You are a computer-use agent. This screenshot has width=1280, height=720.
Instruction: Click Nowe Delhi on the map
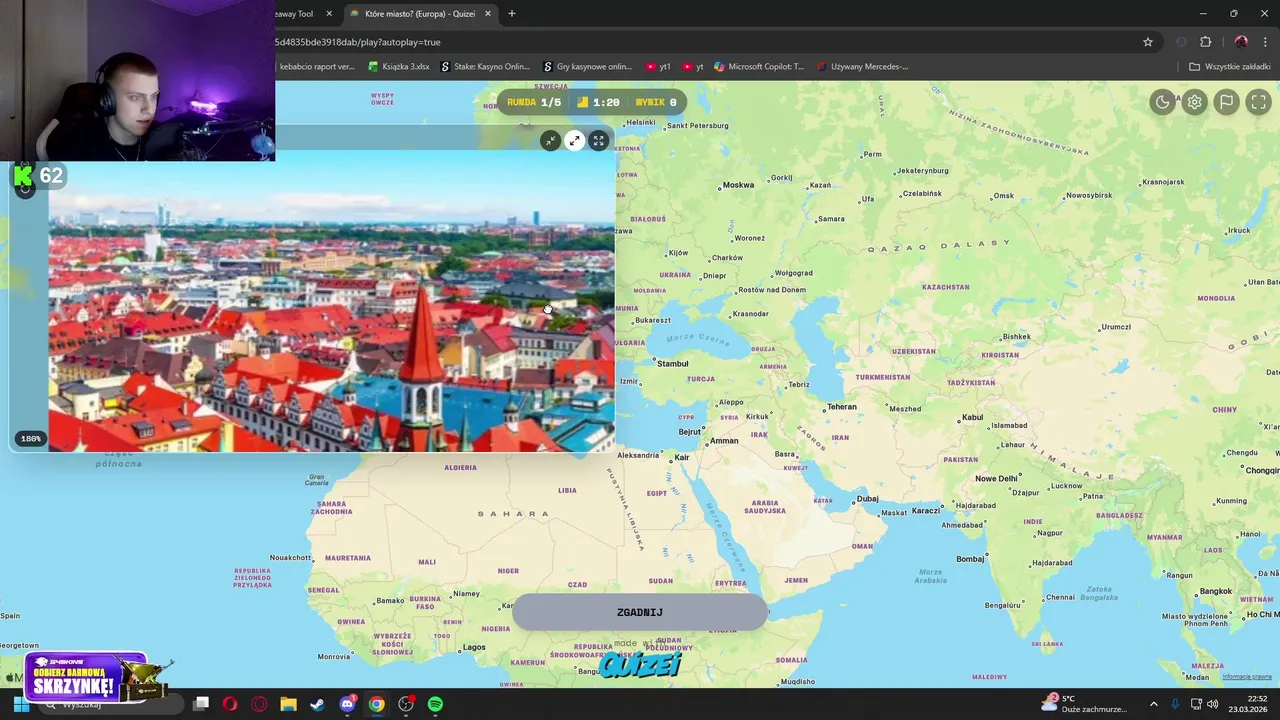tap(996, 478)
